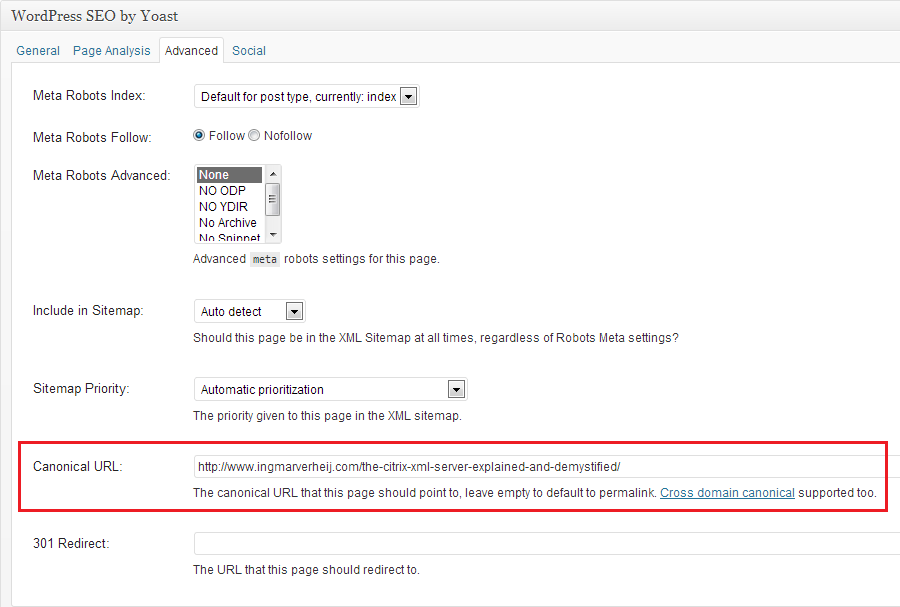Select the Nofollow radio button

pos(254,136)
